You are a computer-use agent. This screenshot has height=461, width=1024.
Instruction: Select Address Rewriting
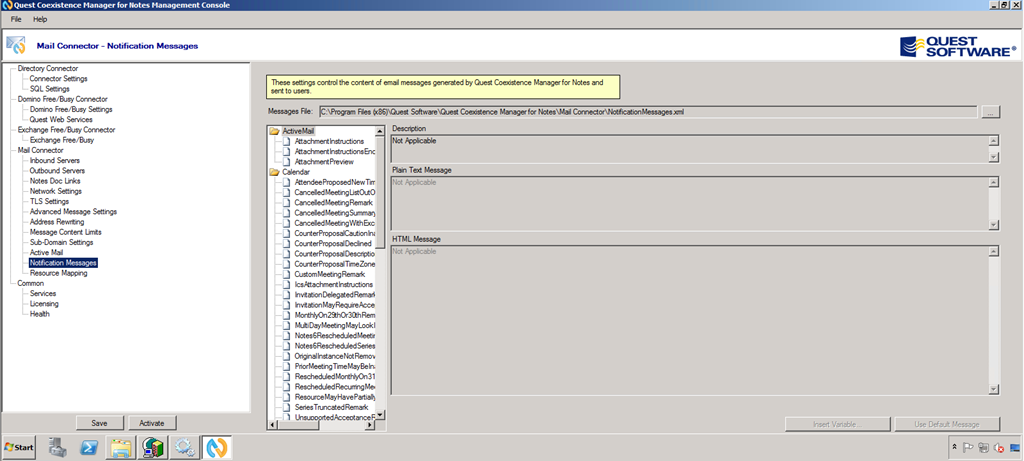pyautogui.click(x=57, y=222)
